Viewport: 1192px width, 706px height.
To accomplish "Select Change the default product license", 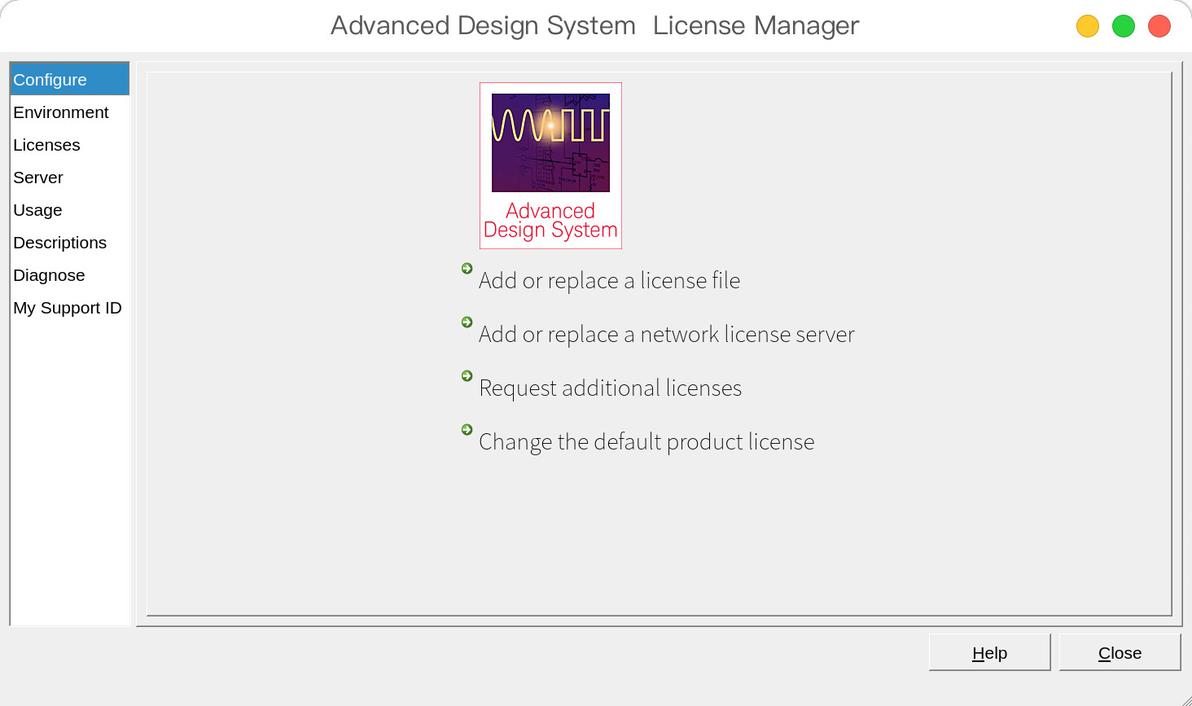I will pyautogui.click(x=646, y=442).
